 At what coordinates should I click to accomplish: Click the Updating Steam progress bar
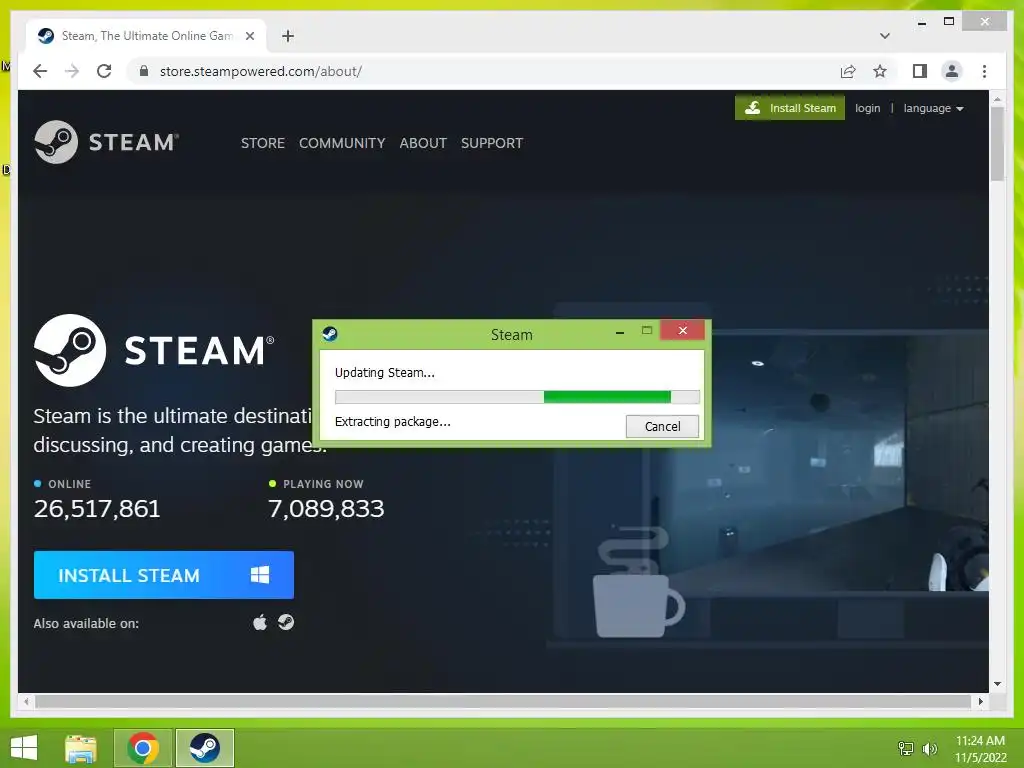click(x=517, y=397)
